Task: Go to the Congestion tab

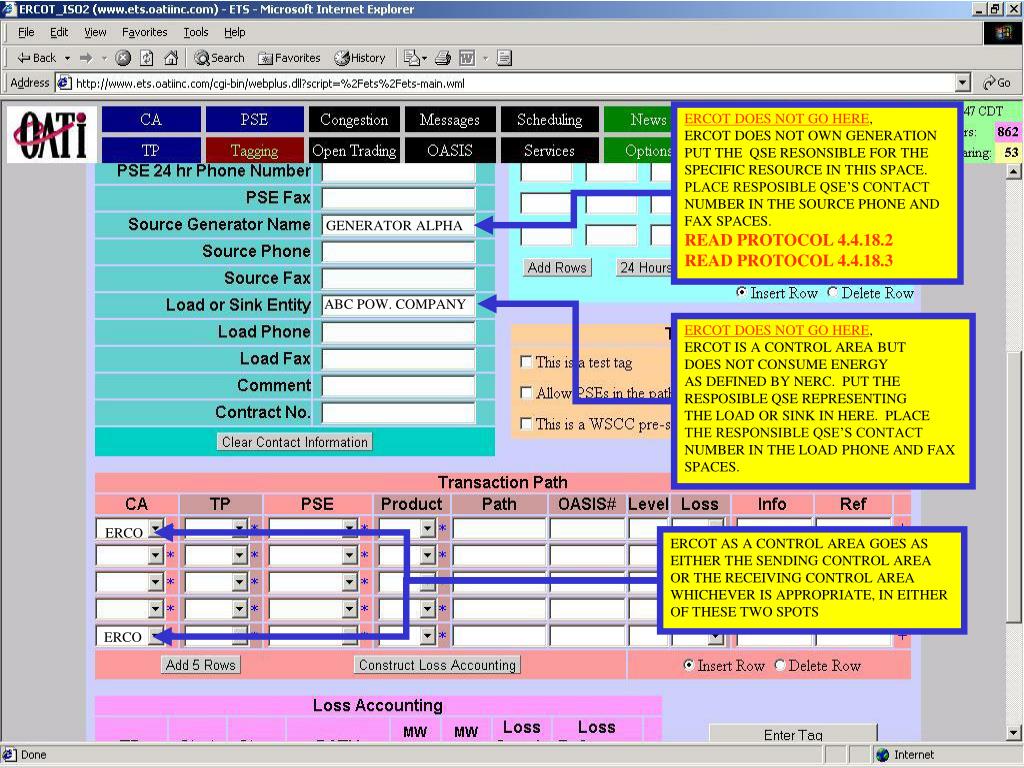Action: 354,120
